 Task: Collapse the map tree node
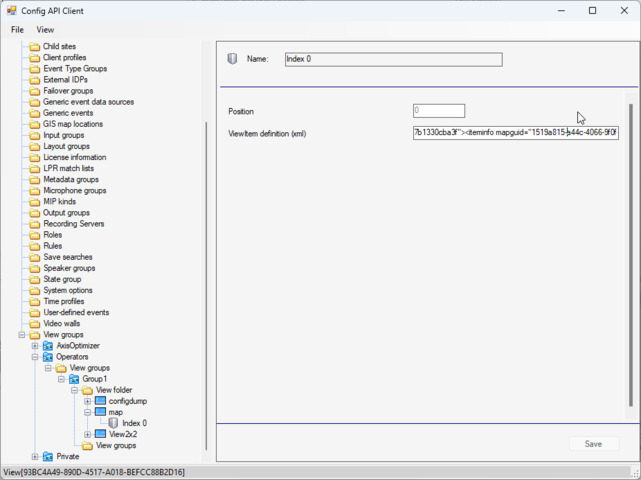[88, 412]
